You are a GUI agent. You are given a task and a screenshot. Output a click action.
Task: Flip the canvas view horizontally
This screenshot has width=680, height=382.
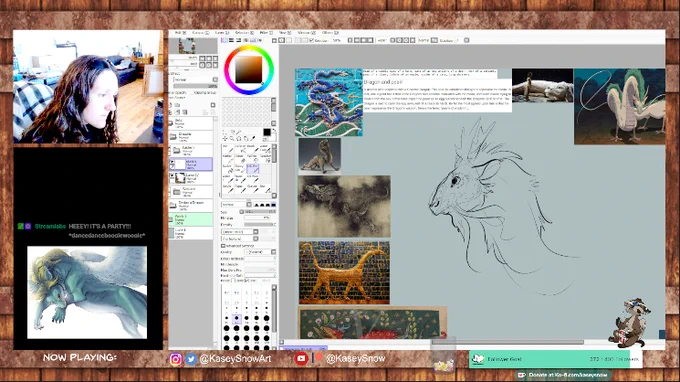(x=435, y=40)
